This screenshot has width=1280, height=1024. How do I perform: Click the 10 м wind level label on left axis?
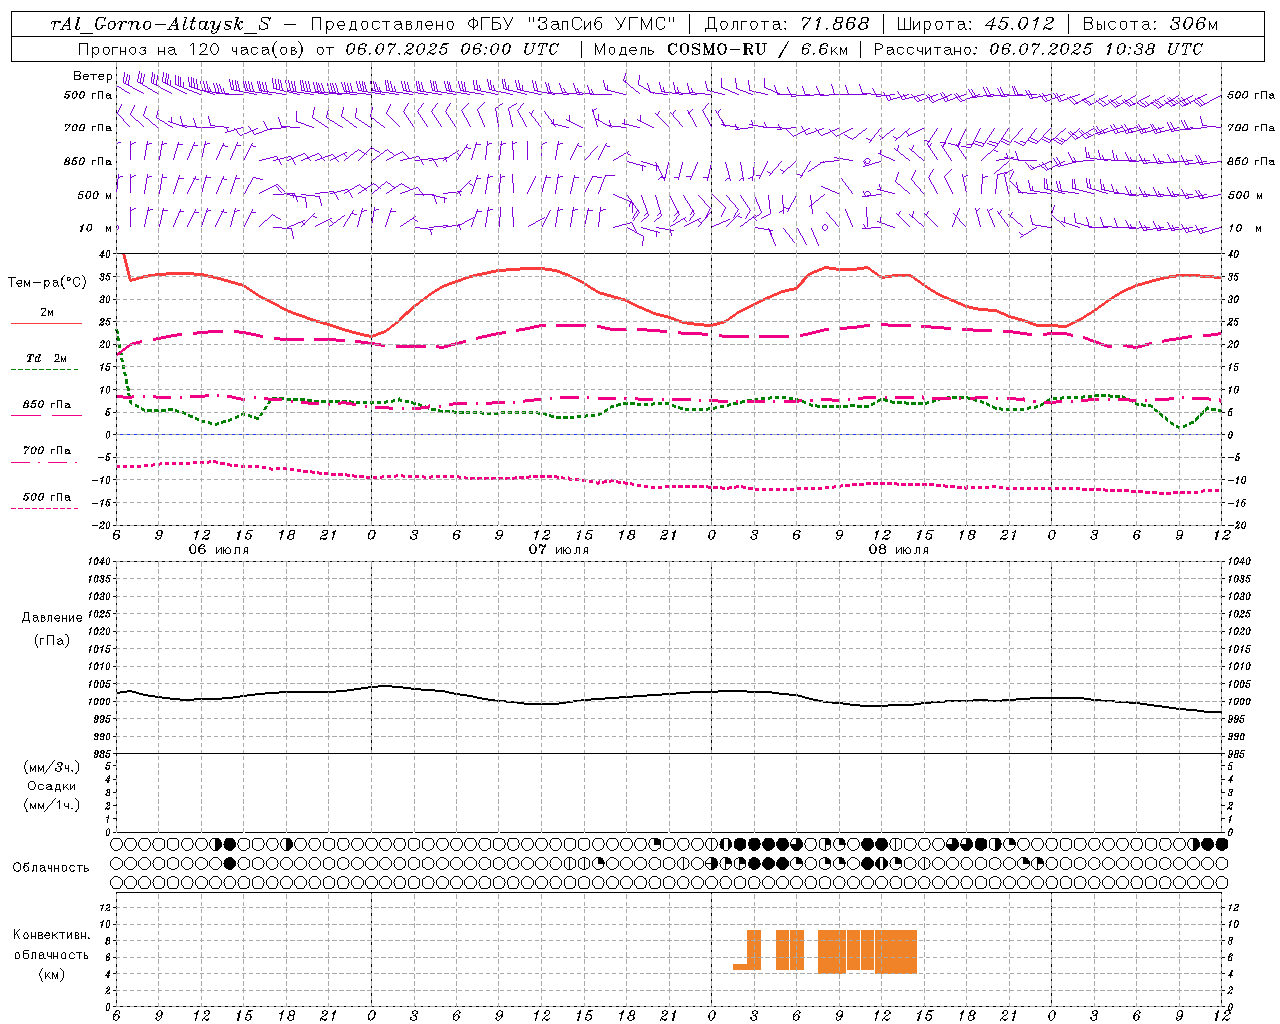[x=96, y=228]
